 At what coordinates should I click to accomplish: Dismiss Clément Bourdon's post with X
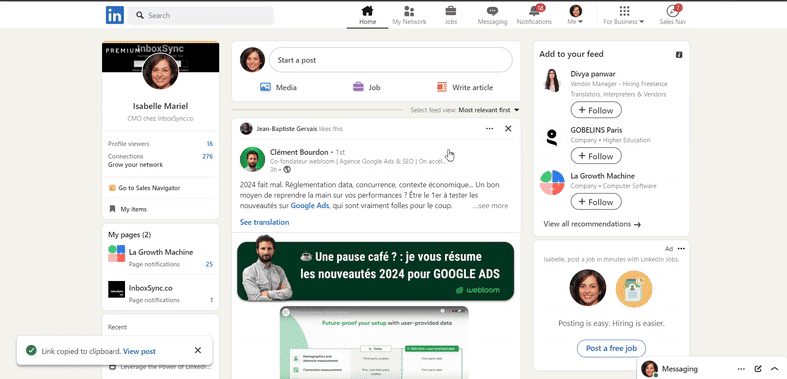[x=508, y=129]
